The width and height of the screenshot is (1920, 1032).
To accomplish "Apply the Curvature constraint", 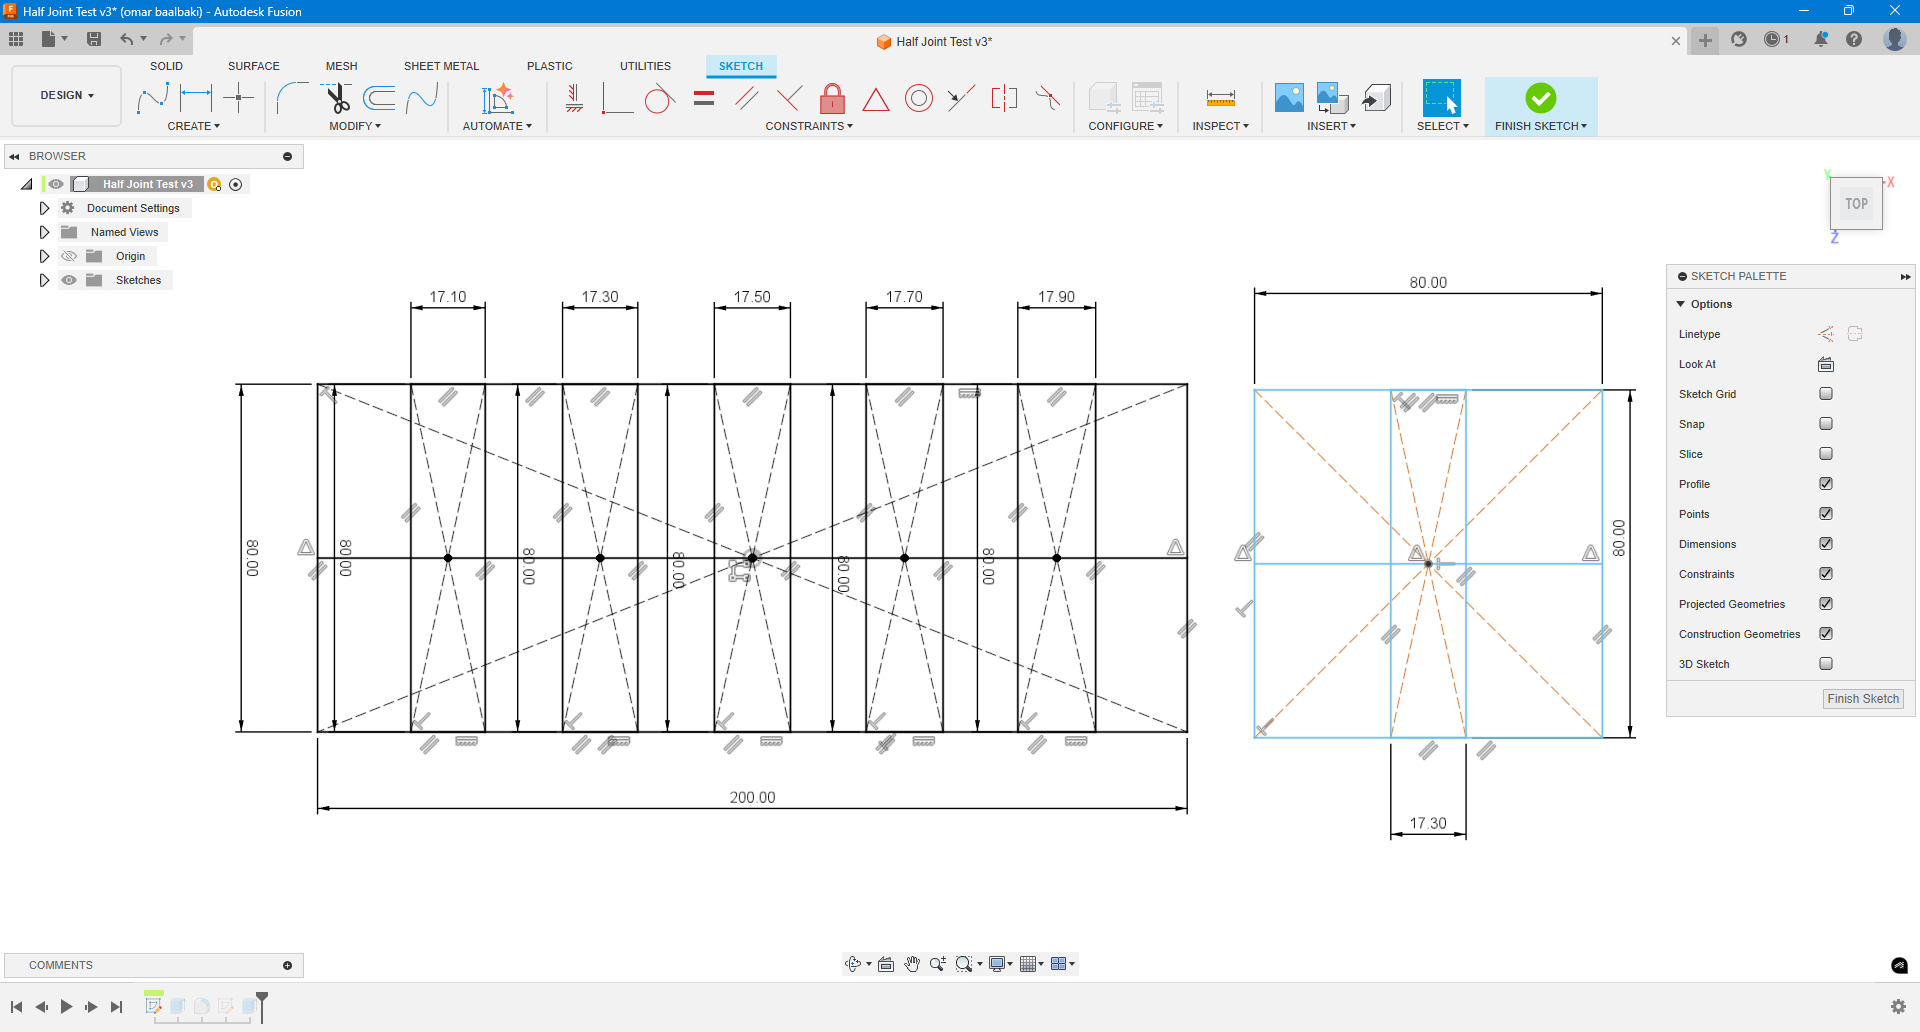I will point(1047,98).
